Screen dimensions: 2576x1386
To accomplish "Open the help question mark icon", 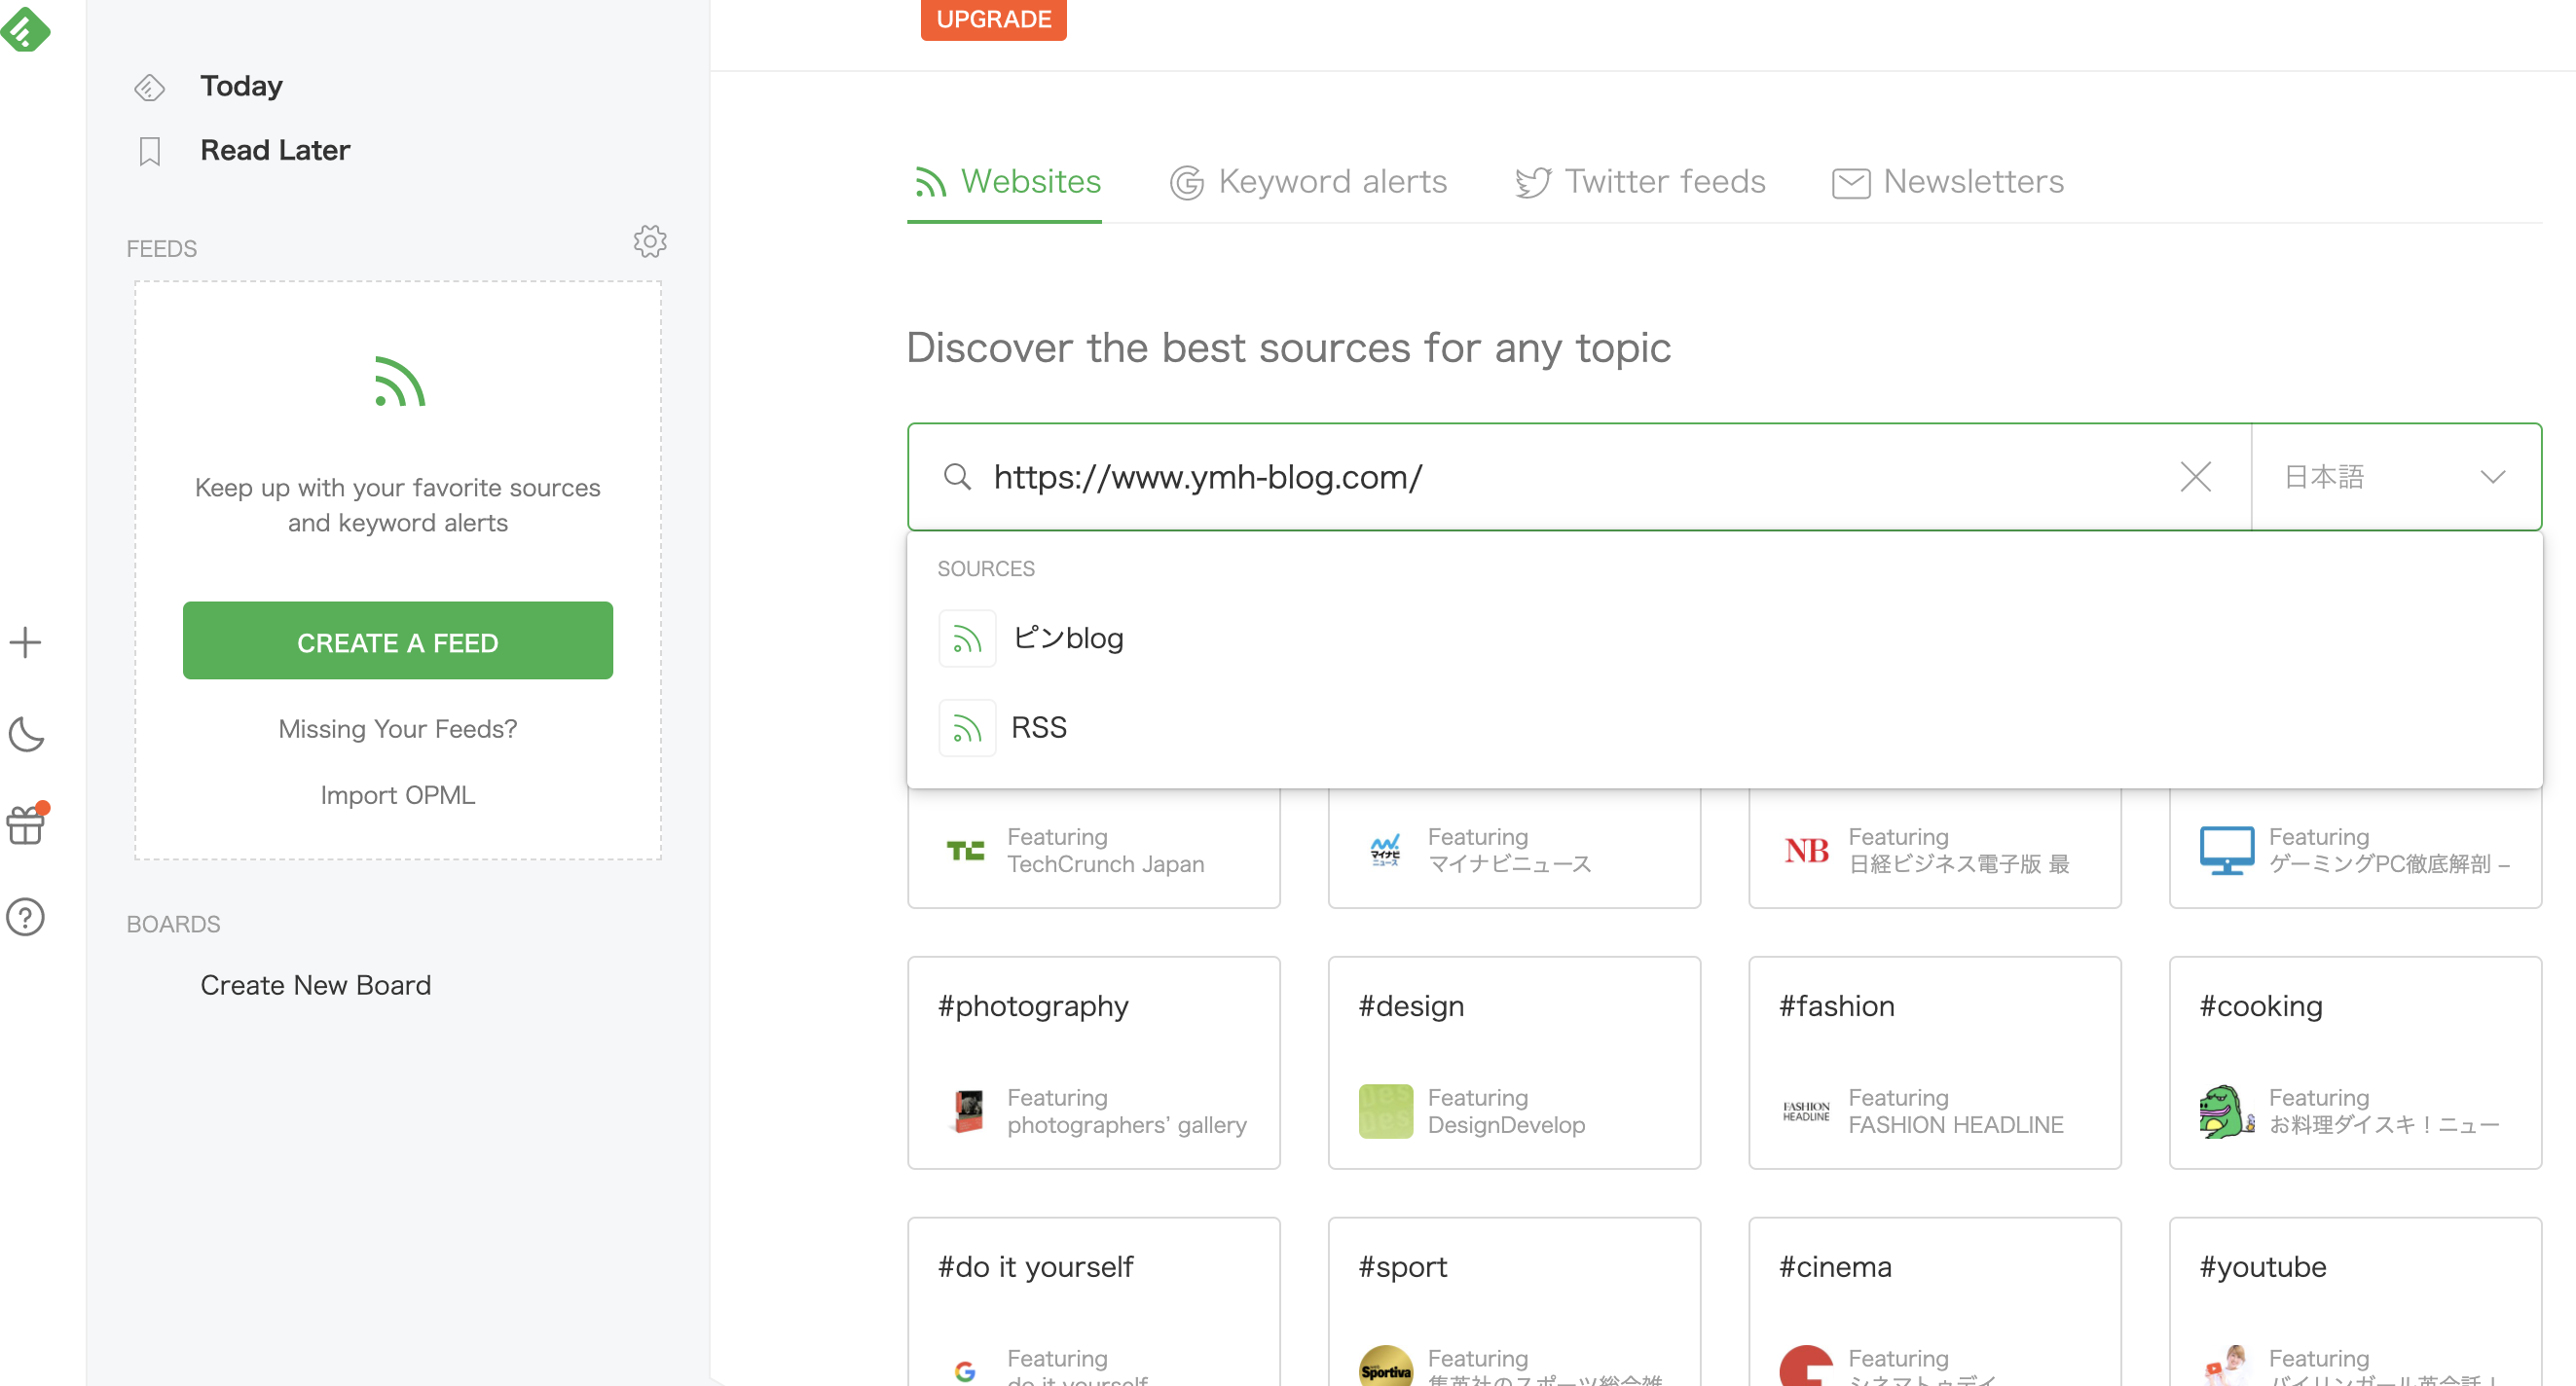I will (26, 916).
